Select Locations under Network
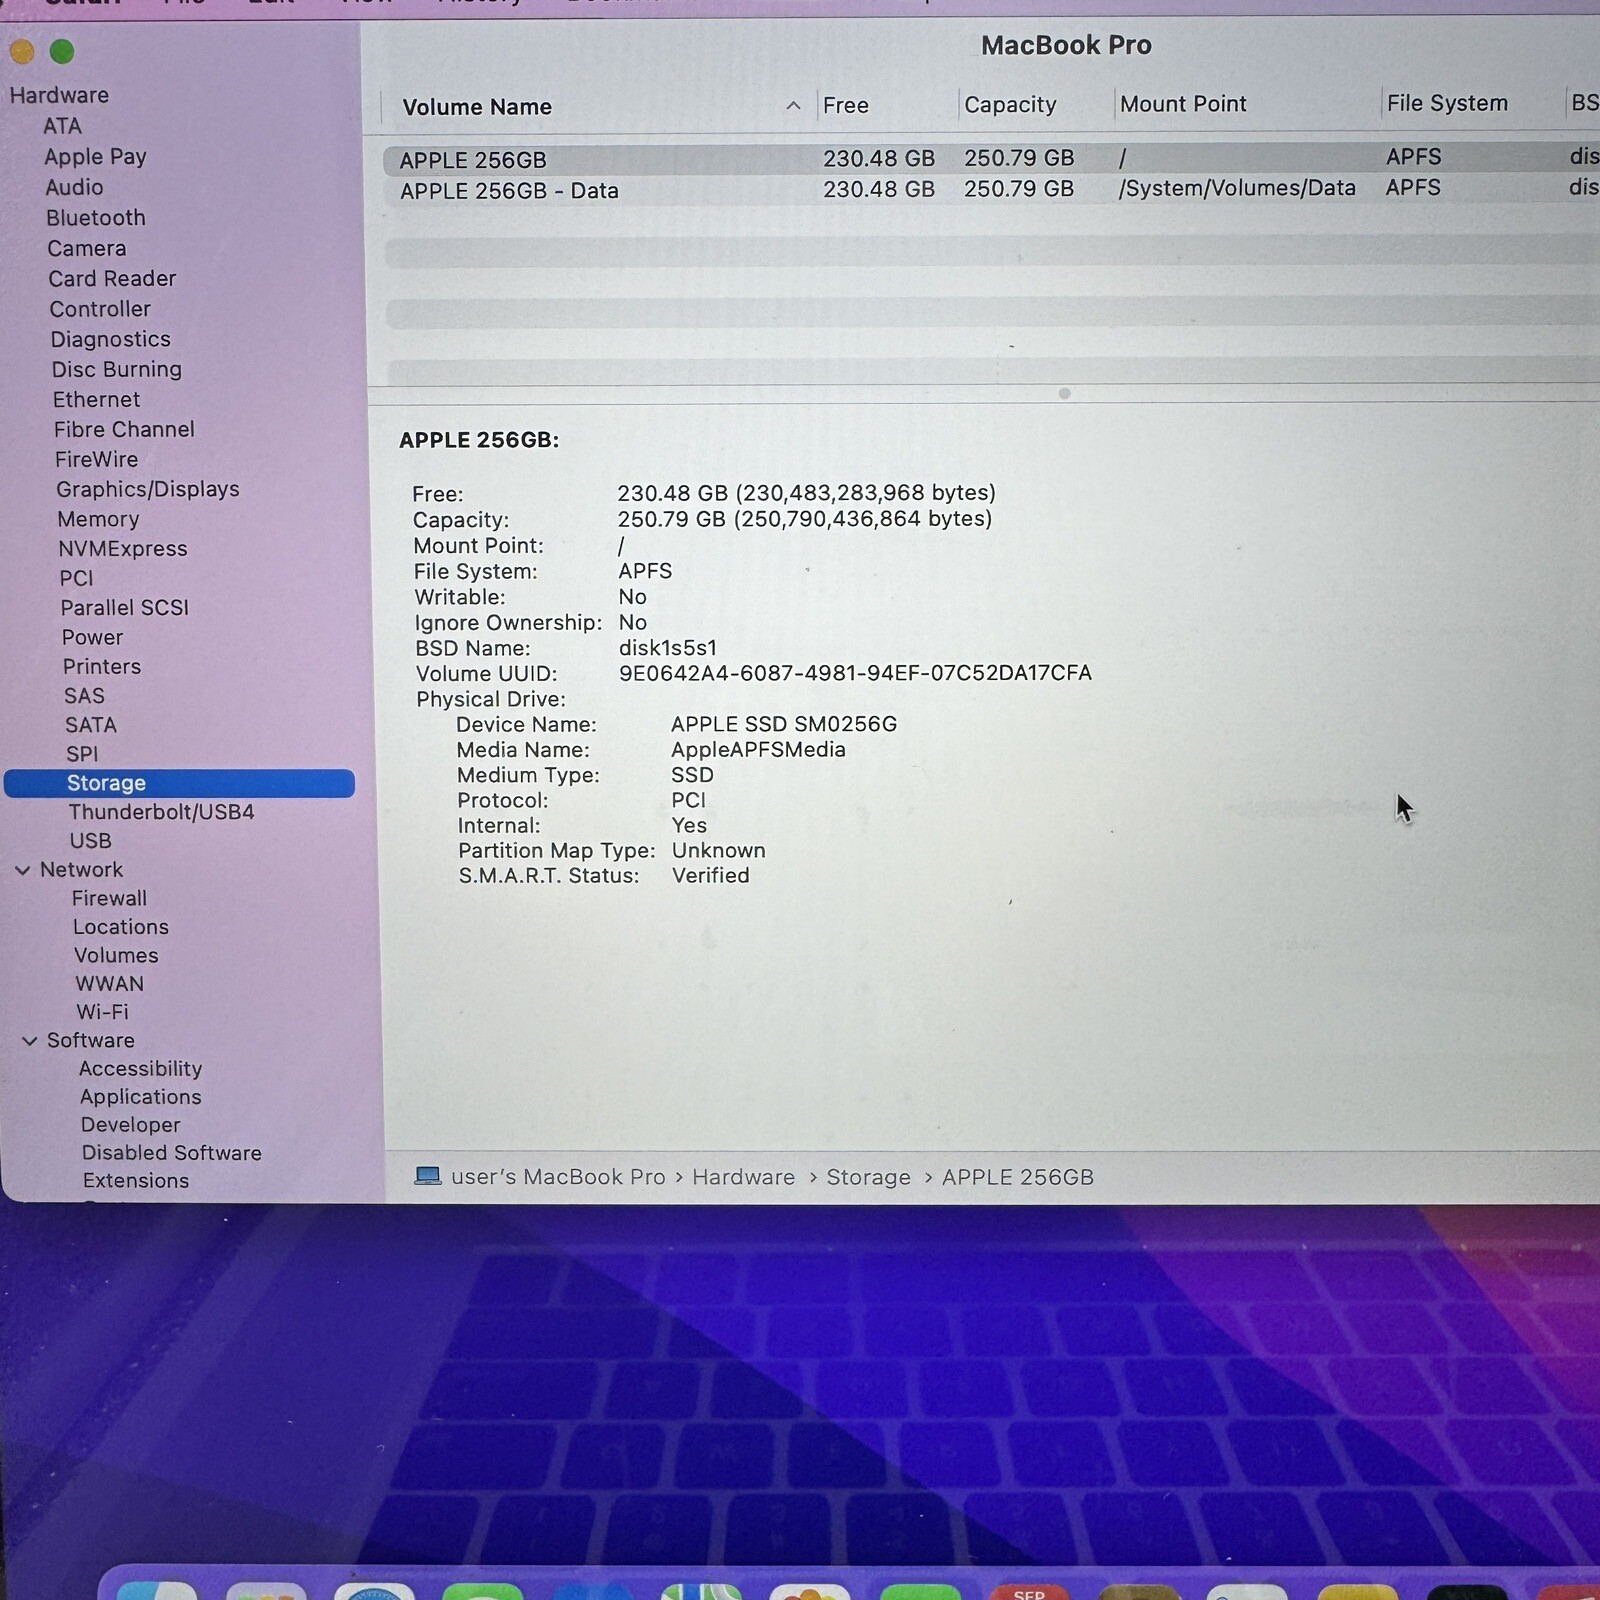Screen dimensions: 1600x1600 (120, 927)
